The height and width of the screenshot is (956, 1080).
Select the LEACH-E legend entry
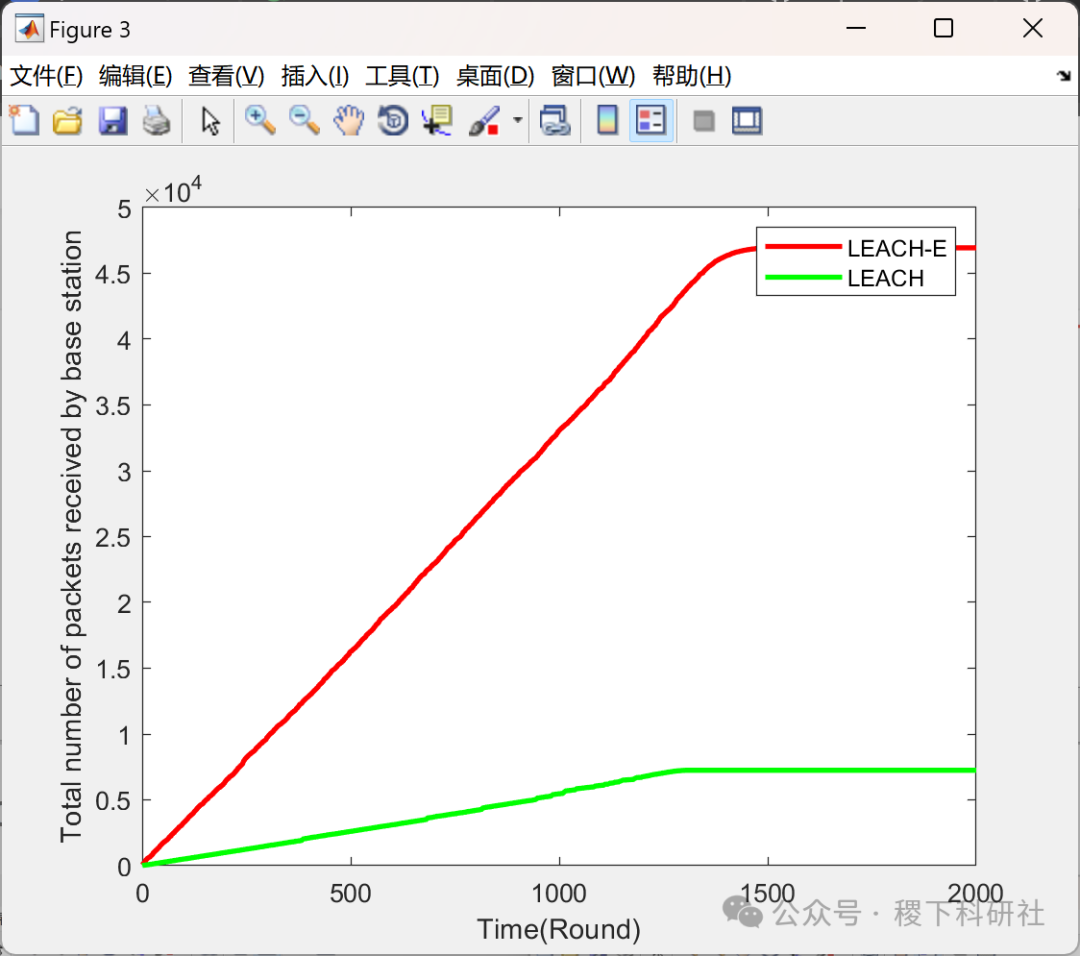click(896, 248)
